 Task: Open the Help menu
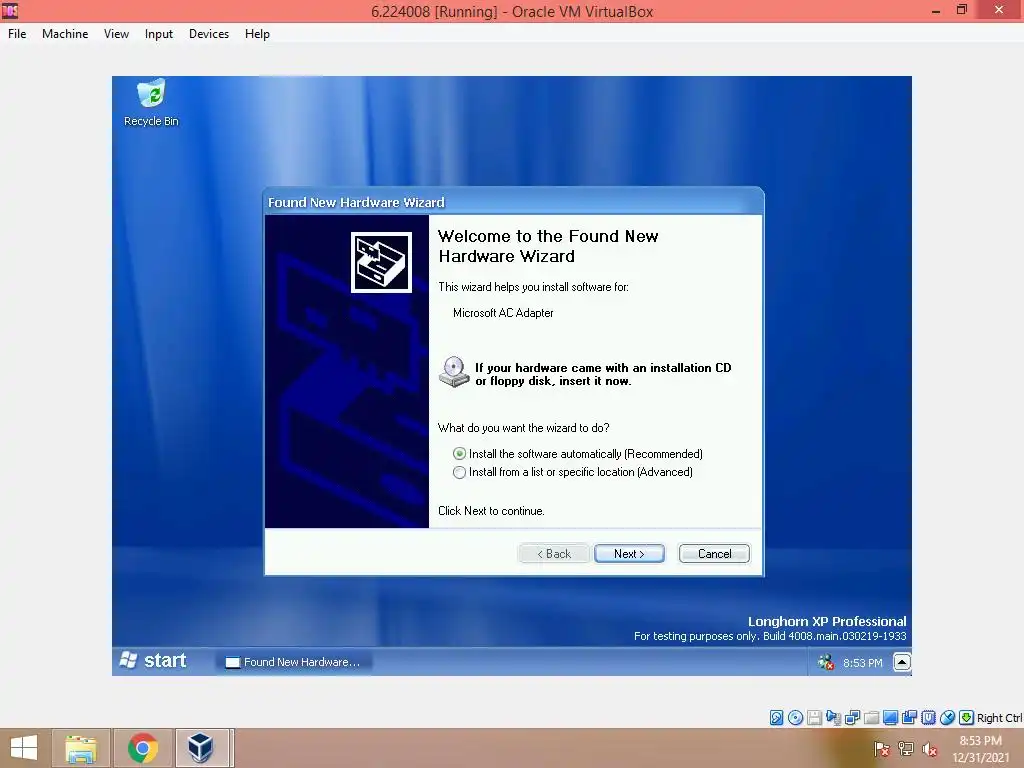point(257,34)
